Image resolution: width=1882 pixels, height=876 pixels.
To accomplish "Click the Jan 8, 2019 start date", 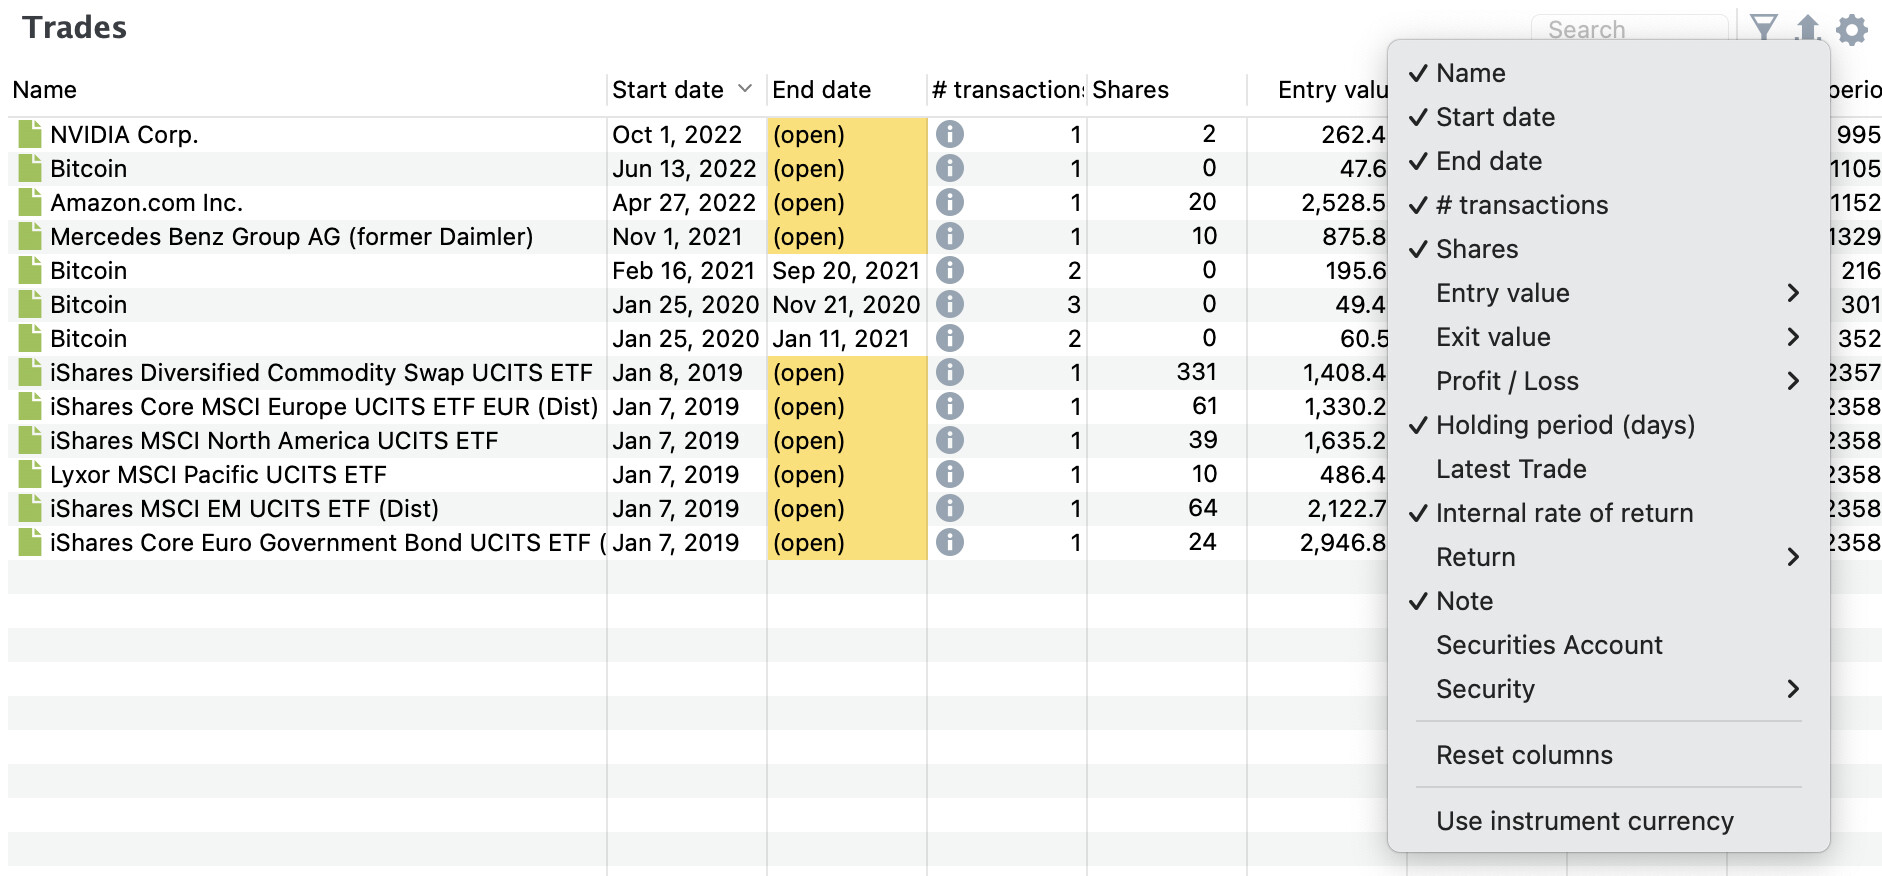I will point(677,372).
